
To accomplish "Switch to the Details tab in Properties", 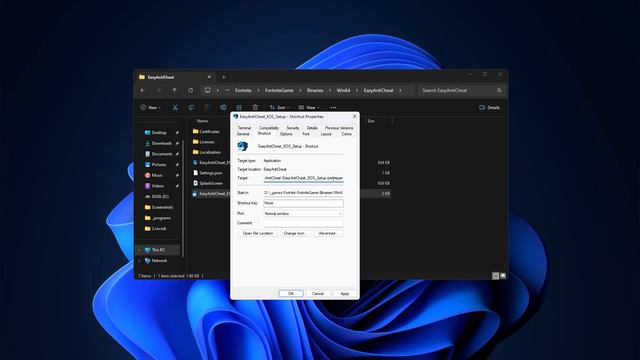I will (x=312, y=128).
